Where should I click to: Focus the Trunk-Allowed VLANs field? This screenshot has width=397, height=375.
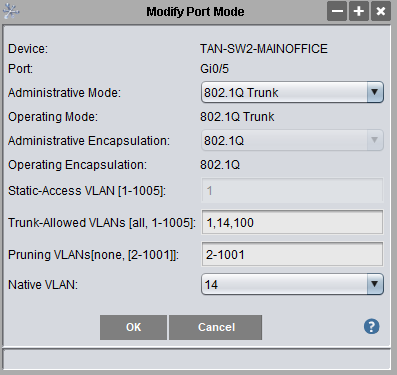(x=292, y=222)
